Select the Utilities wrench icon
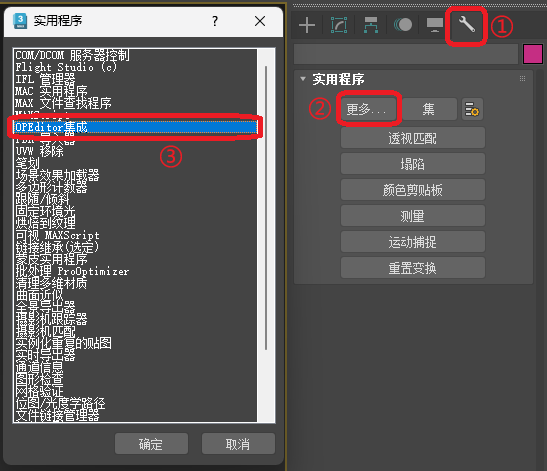Screen dimensions: 547x471 point(467,25)
